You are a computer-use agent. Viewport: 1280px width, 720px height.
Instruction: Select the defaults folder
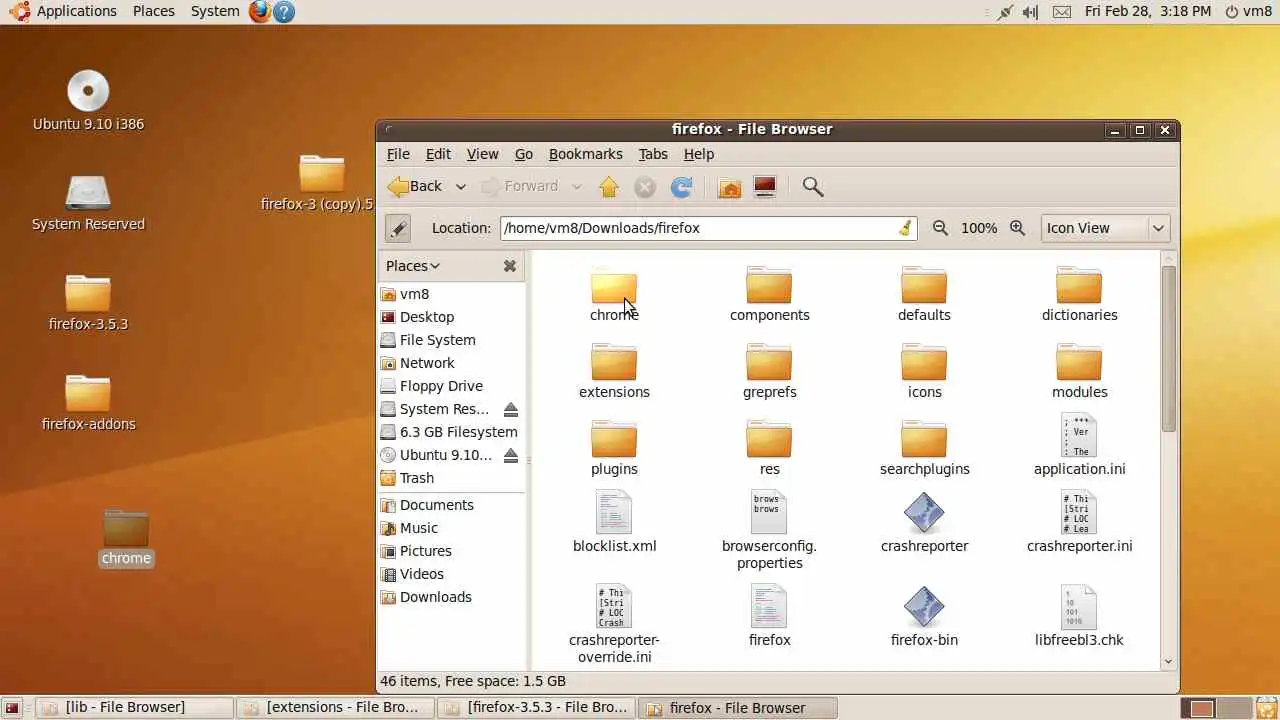click(924, 294)
